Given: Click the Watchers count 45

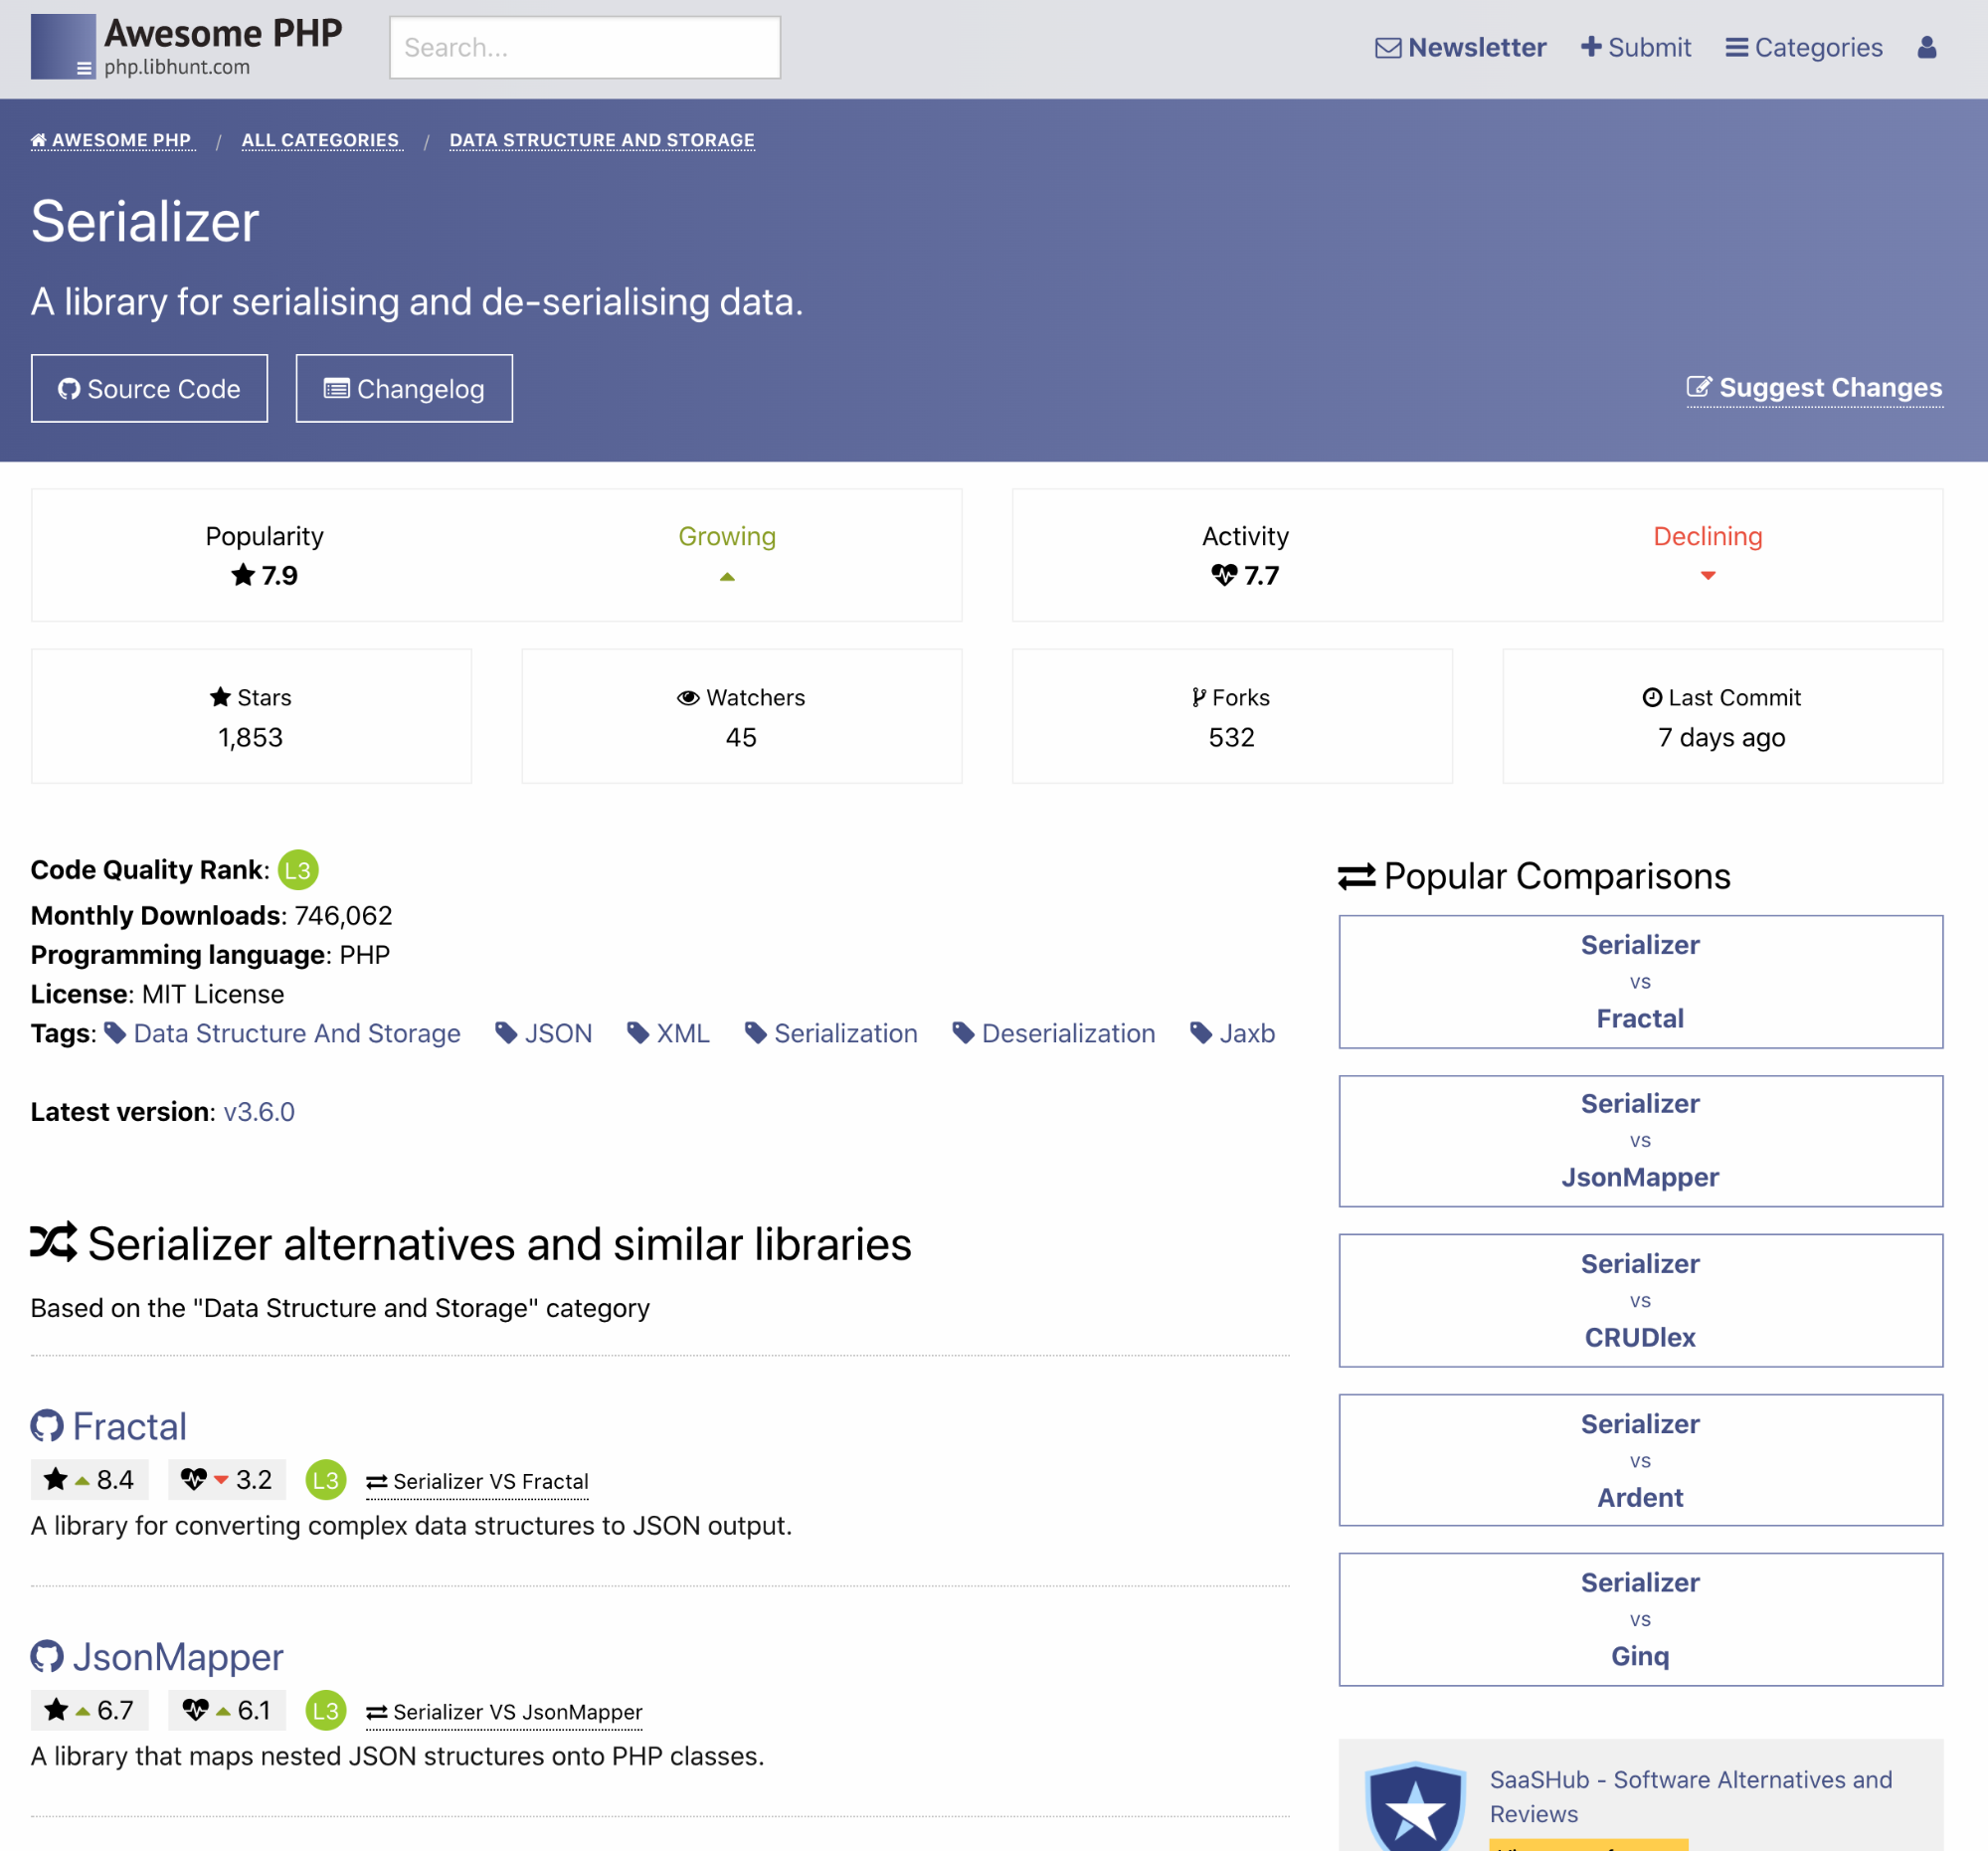Looking at the screenshot, I should (741, 737).
